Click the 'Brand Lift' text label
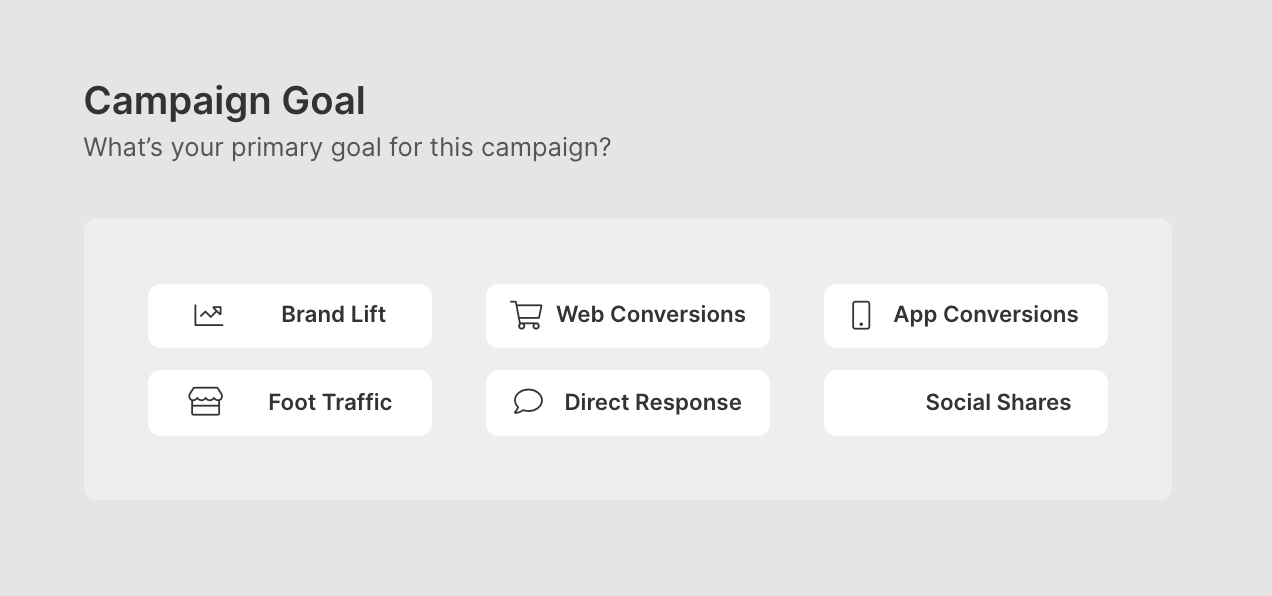Image resolution: width=1272 pixels, height=596 pixels. (333, 315)
